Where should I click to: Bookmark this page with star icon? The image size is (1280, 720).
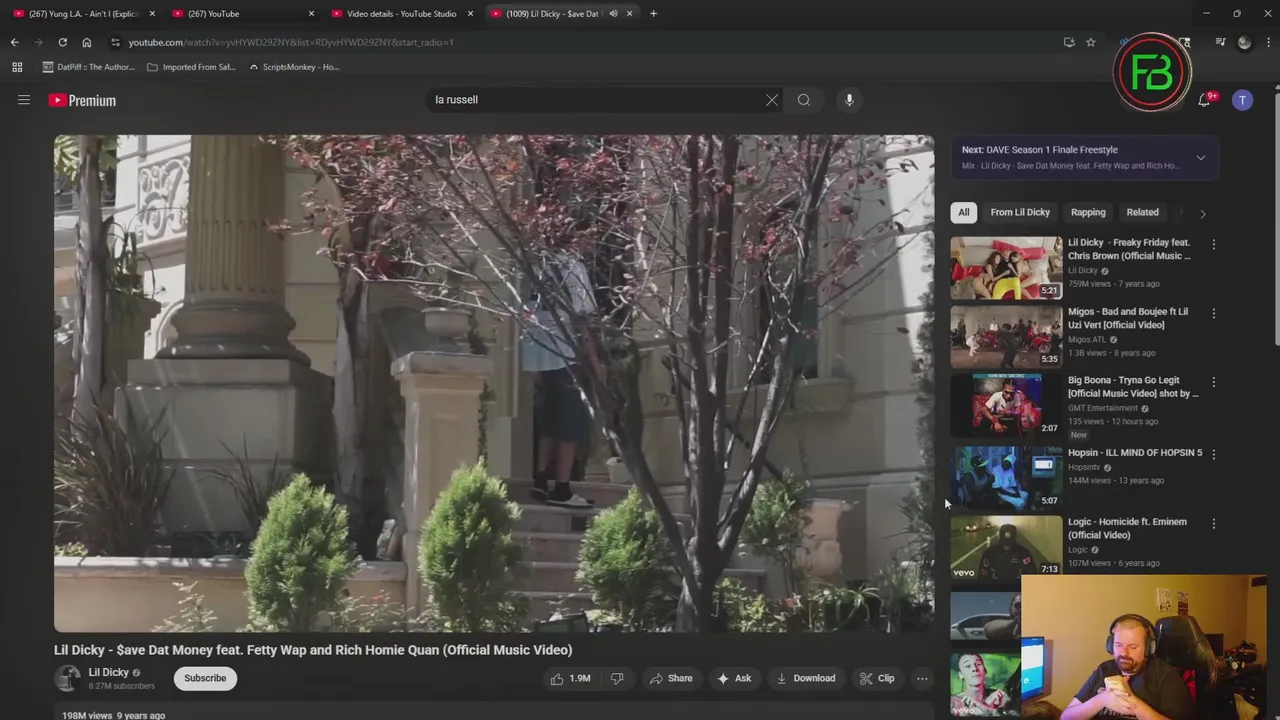(1090, 42)
